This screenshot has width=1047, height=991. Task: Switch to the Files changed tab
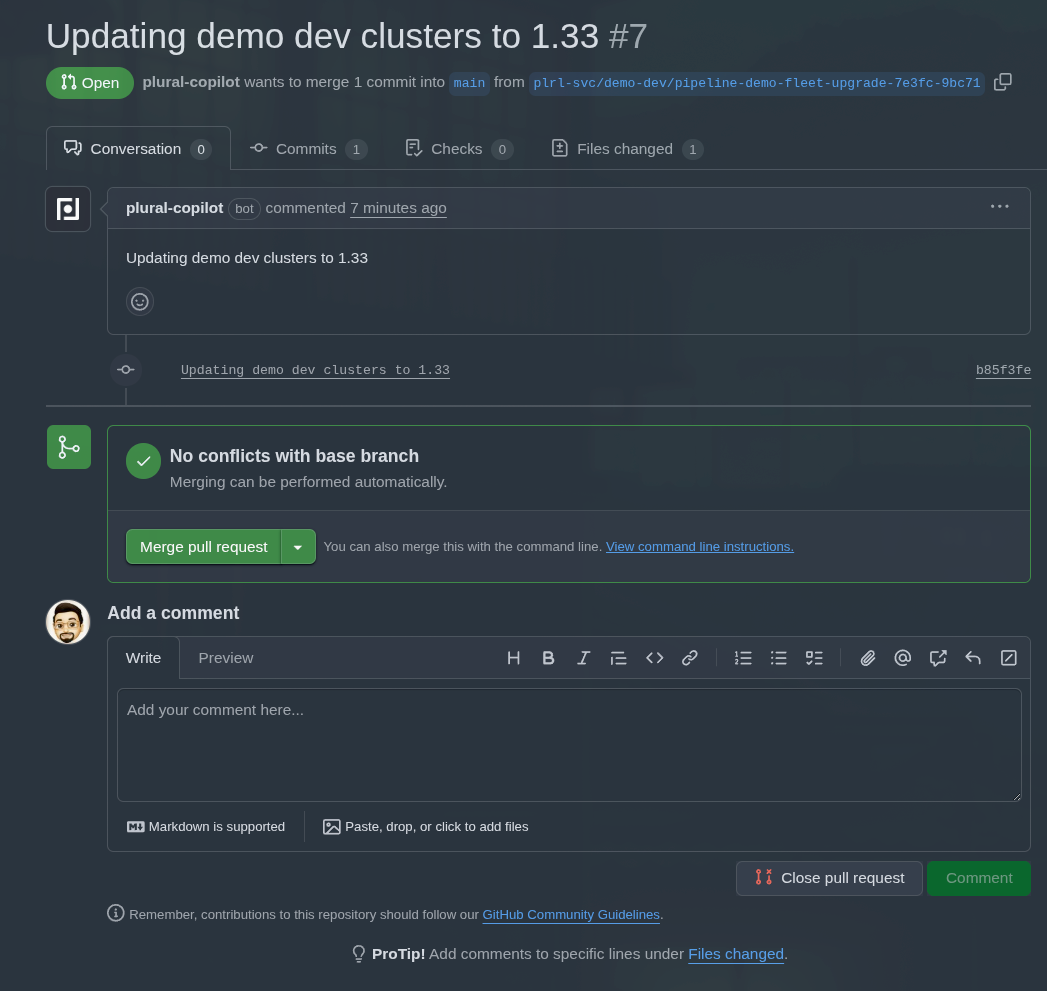pyautogui.click(x=626, y=149)
